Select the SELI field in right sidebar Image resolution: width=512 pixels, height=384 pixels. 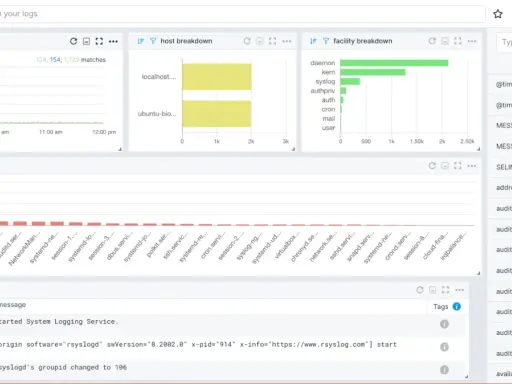pyautogui.click(x=504, y=167)
